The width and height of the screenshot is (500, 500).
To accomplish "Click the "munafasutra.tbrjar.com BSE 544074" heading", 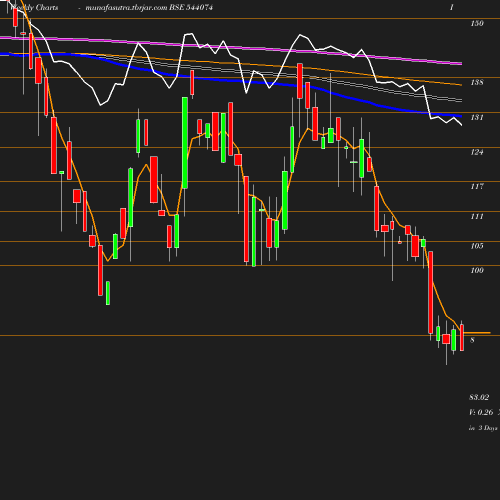I will 149,8.
